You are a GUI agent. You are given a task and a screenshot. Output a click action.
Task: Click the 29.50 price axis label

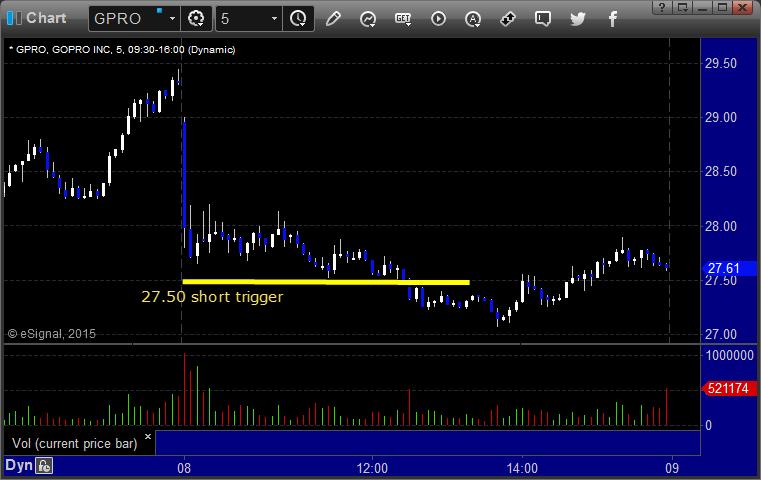coord(721,63)
